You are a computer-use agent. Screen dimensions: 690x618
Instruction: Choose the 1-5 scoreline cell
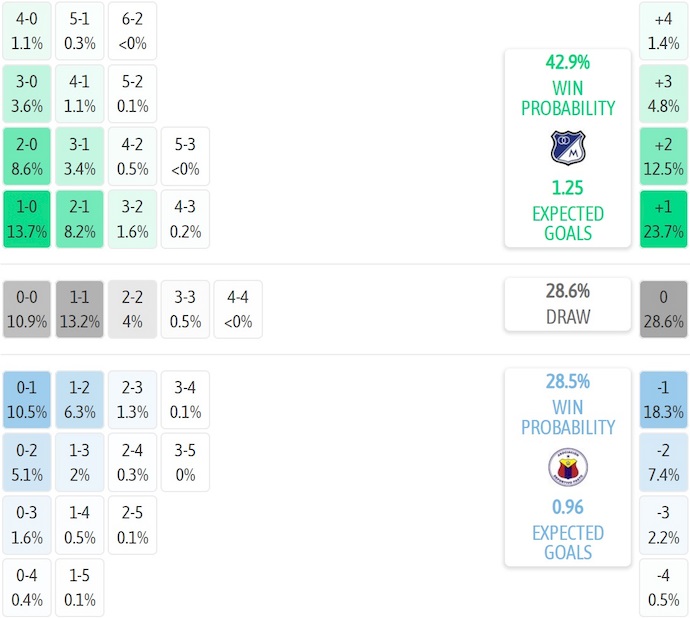coord(80,588)
